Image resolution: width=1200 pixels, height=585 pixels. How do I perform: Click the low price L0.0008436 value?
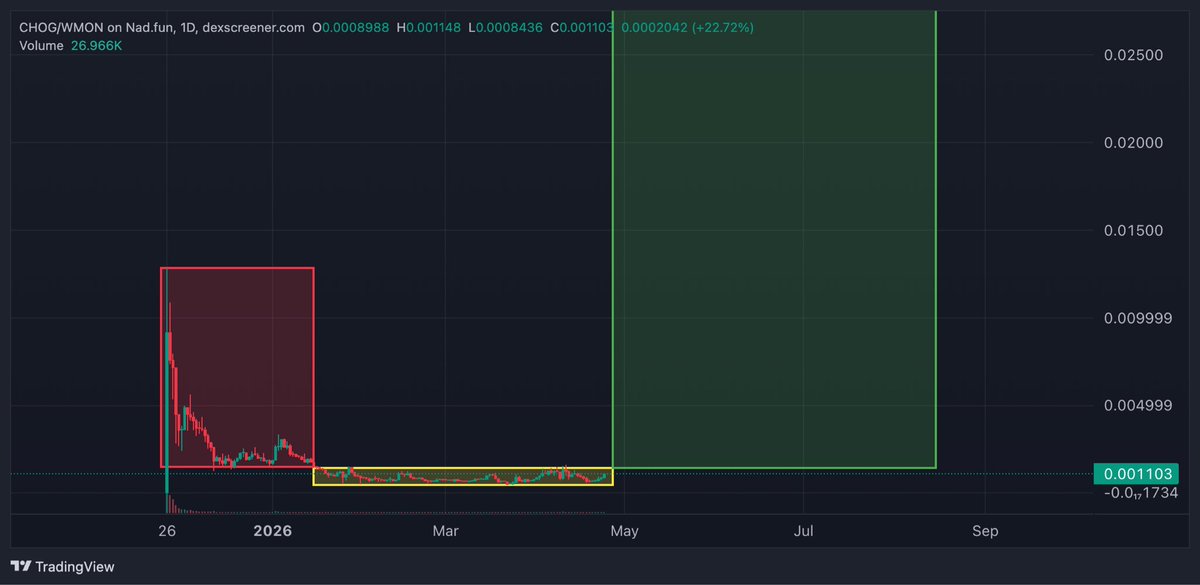507,28
